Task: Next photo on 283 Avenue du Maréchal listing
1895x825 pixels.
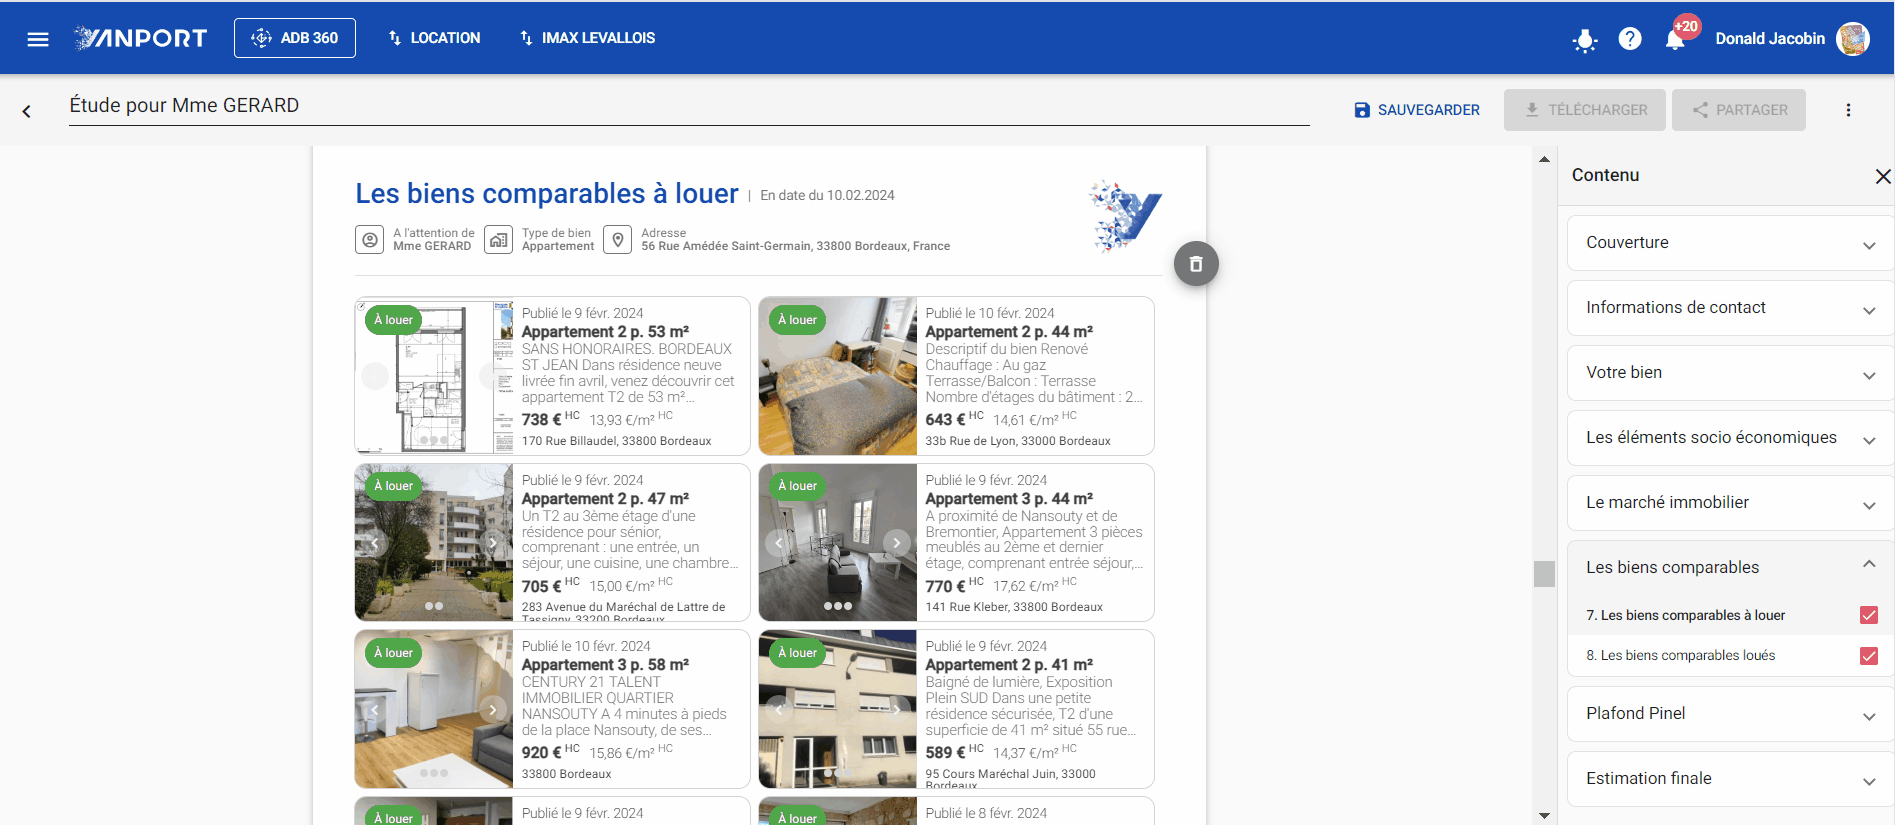Action: pos(493,543)
